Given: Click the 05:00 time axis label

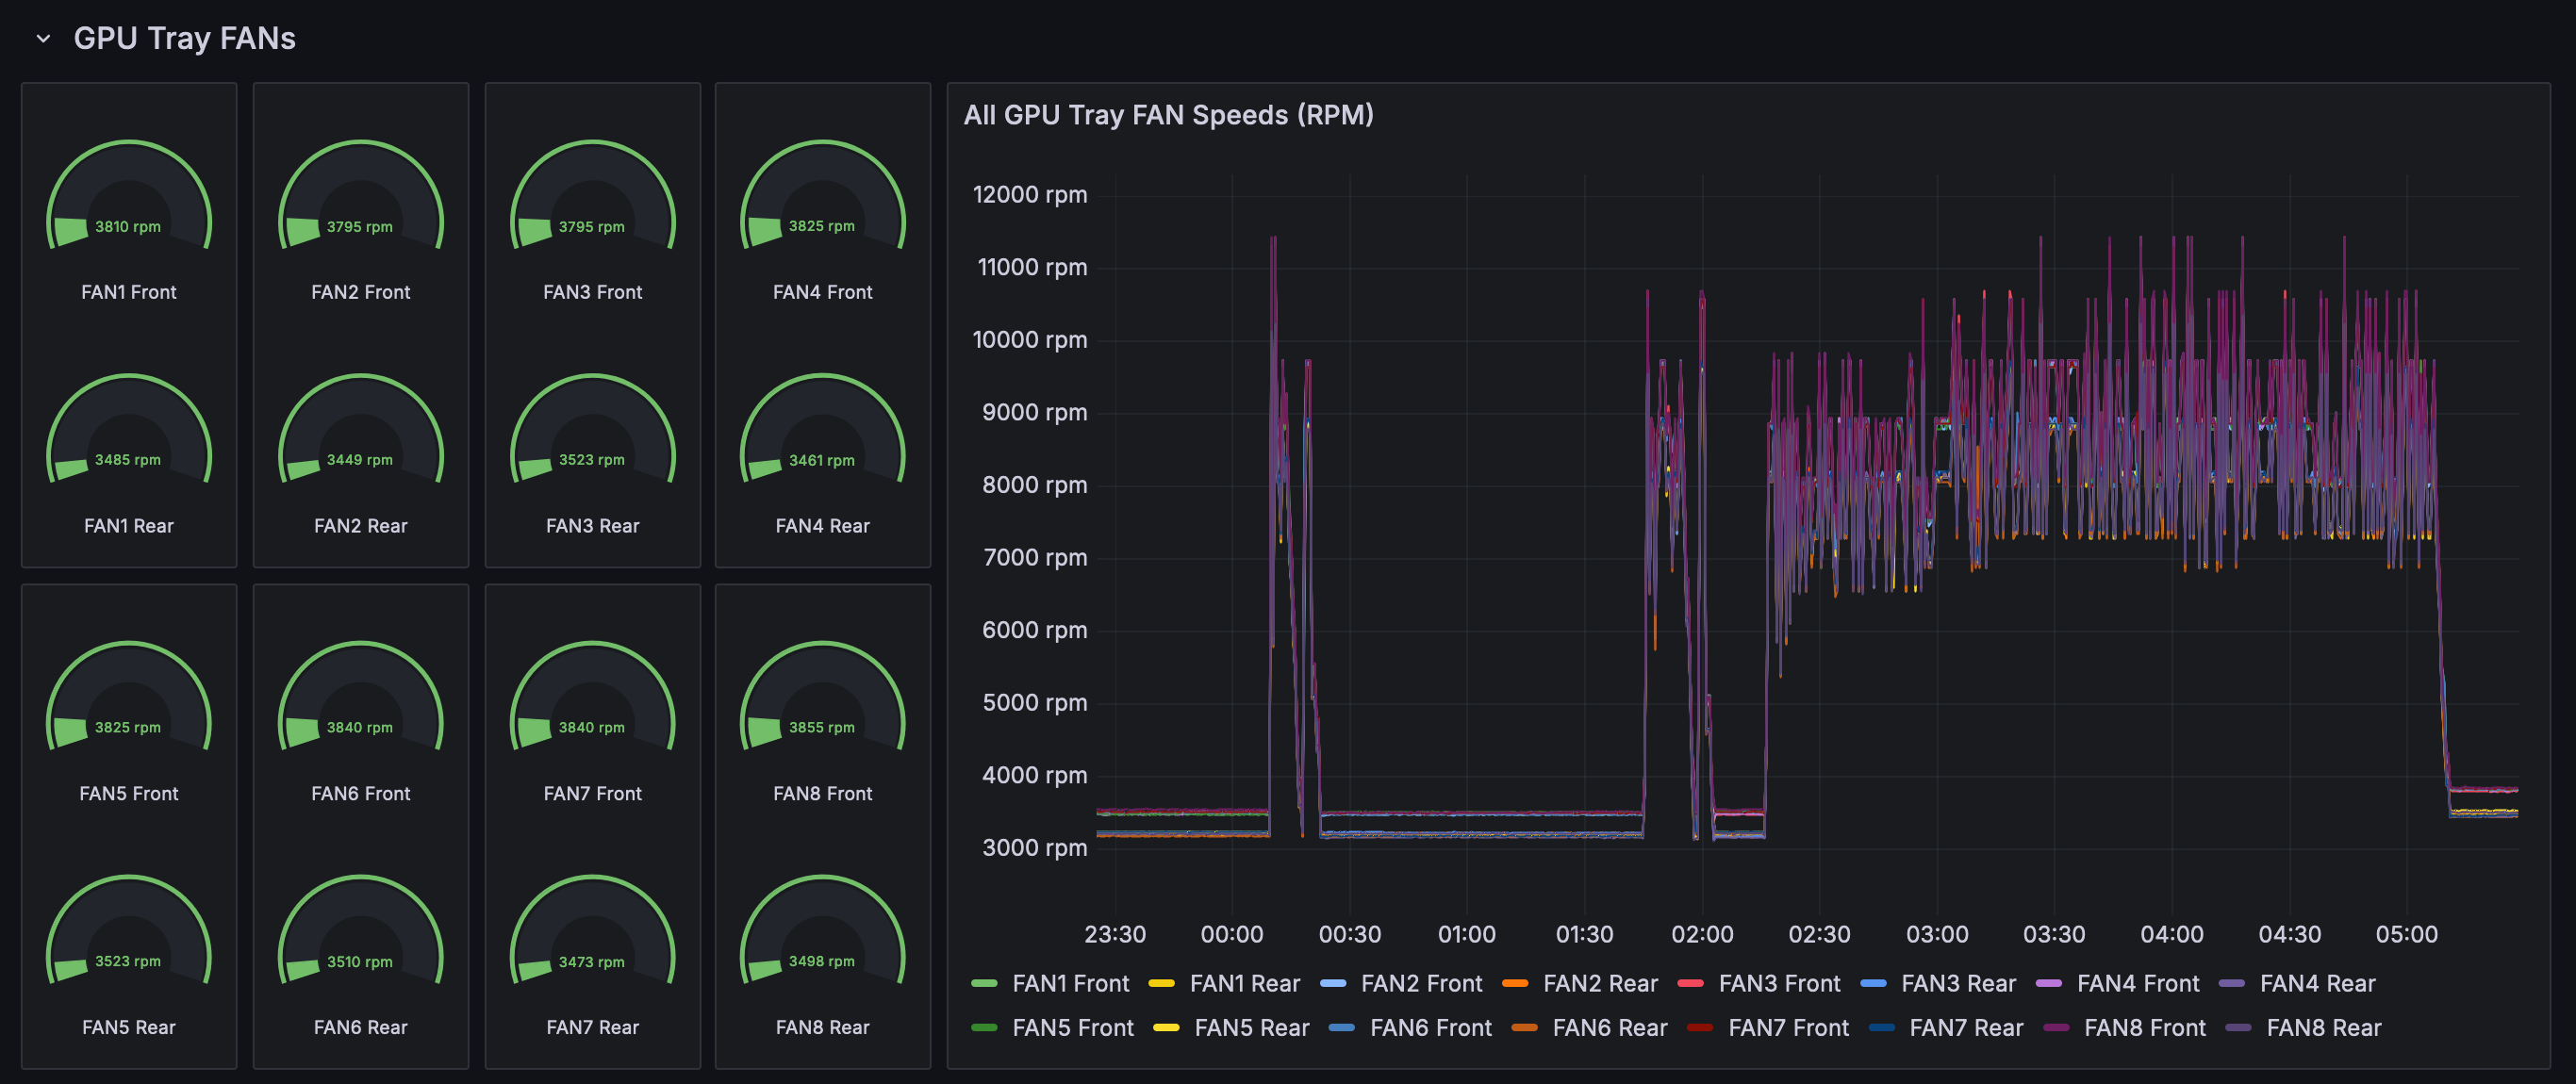Looking at the screenshot, I should click(2407, 935).
